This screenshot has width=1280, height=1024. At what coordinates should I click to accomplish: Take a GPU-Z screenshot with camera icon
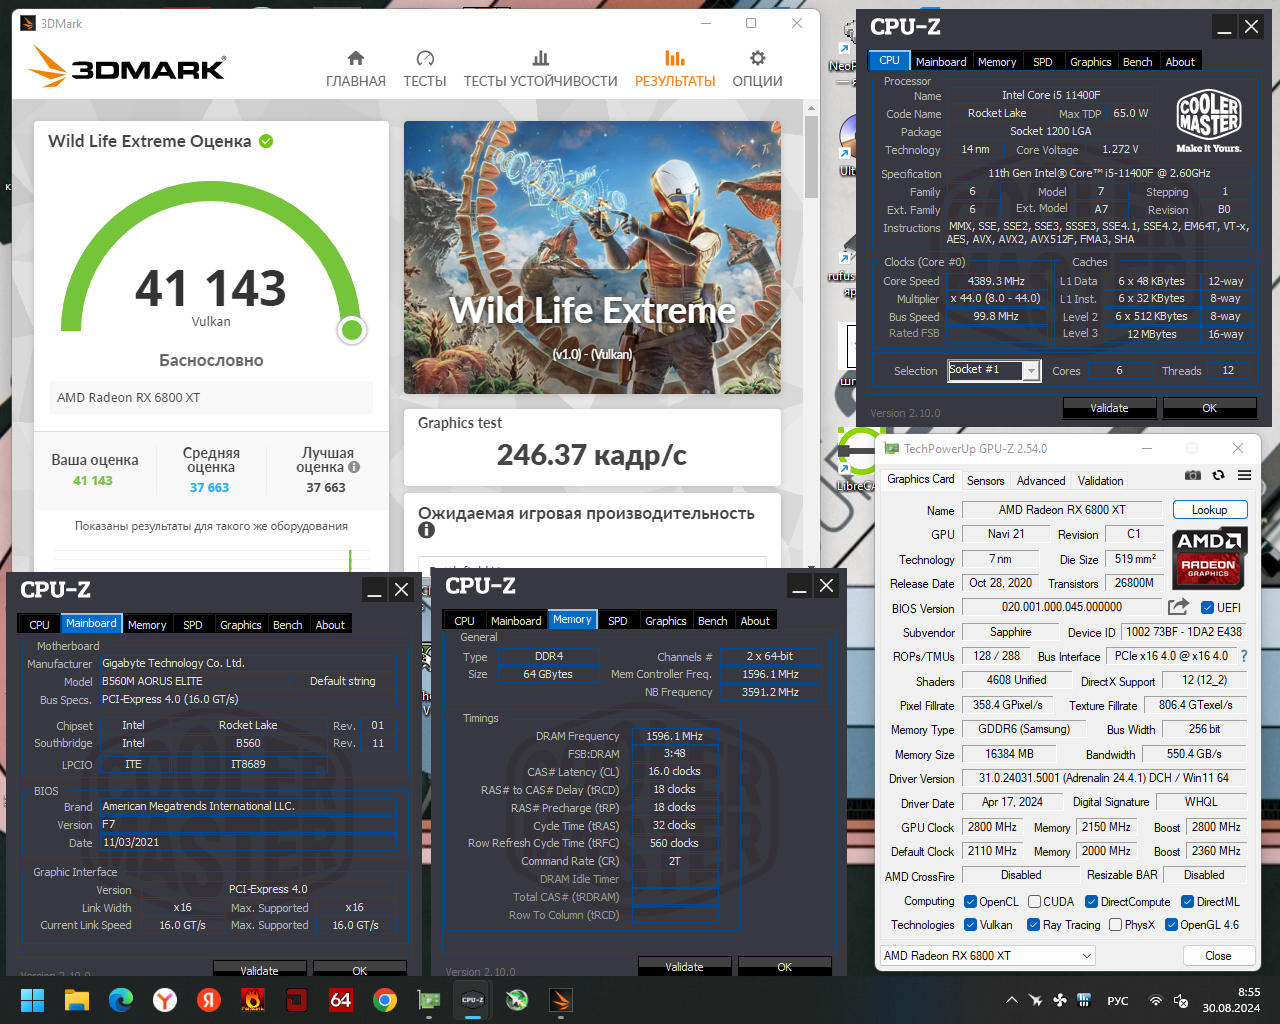click(1192, 476)
